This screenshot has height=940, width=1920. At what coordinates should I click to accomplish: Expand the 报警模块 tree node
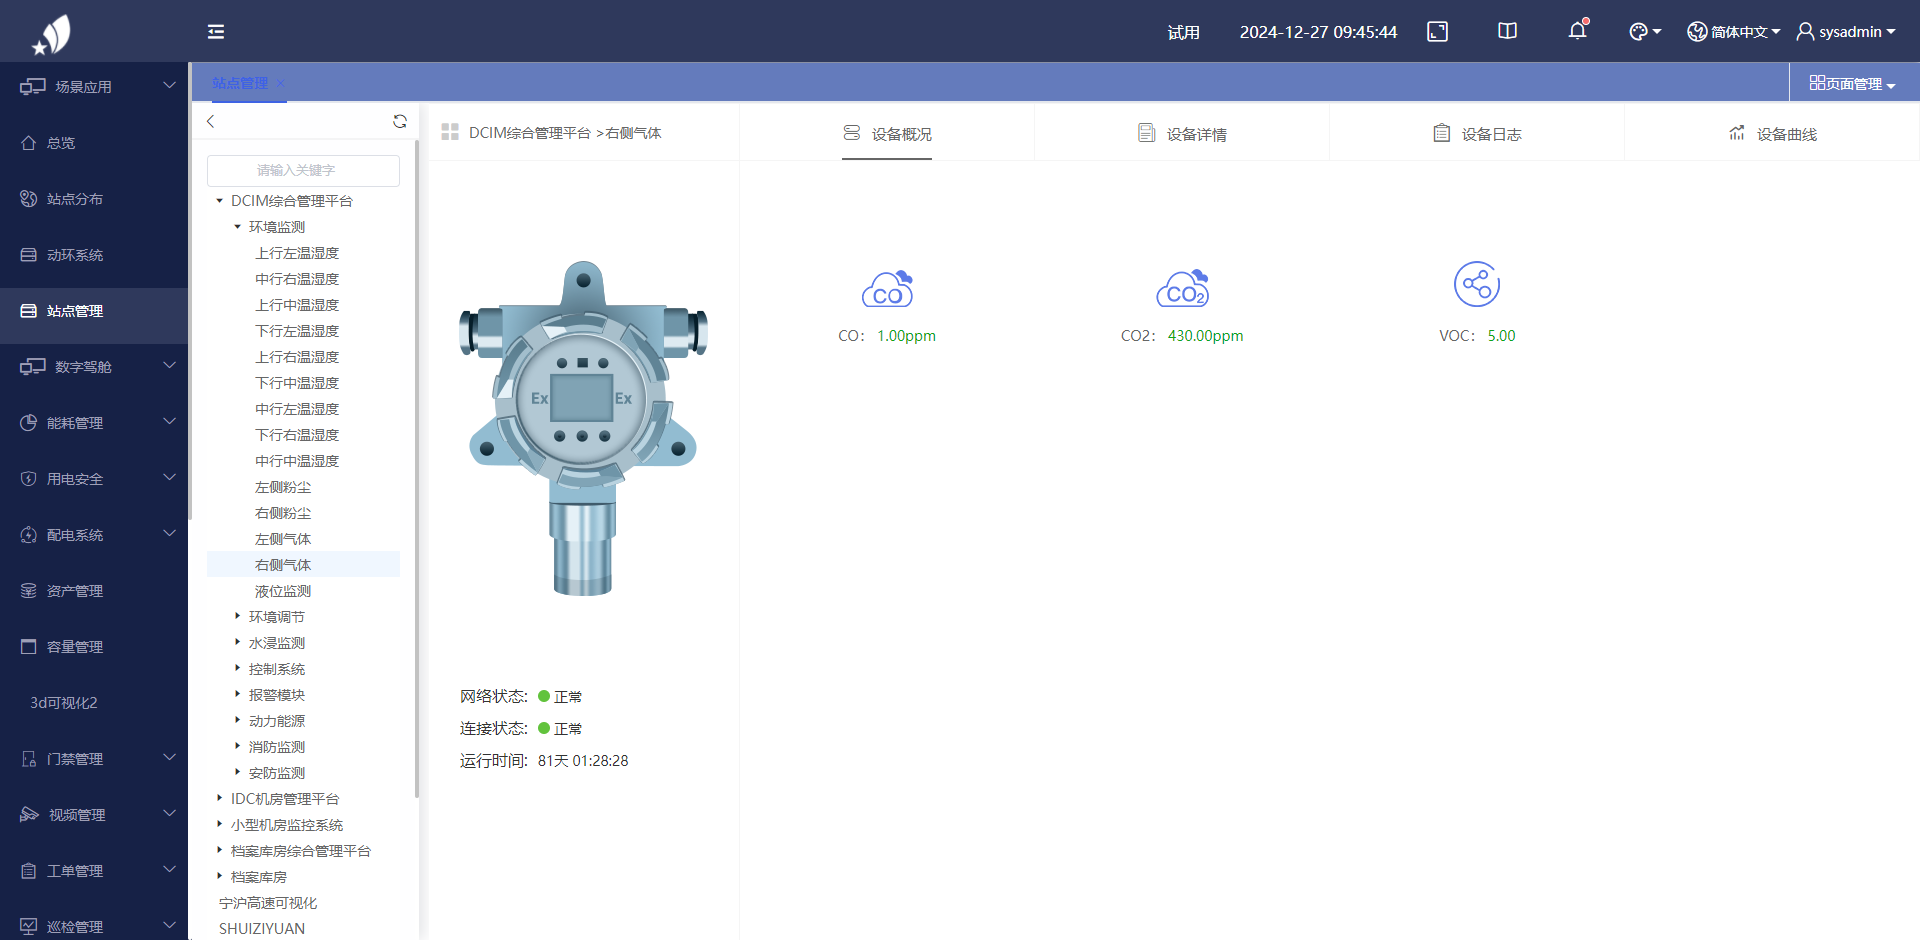point(237,695)
